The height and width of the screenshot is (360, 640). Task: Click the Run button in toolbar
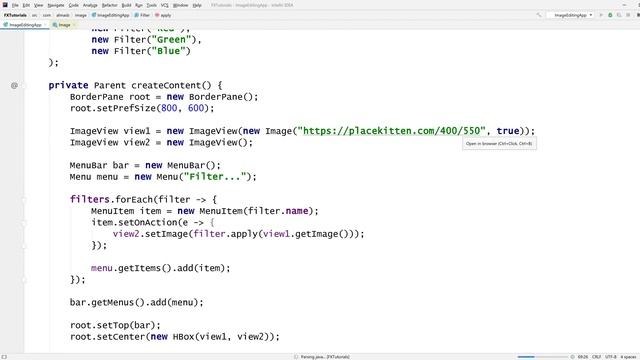tap(601, 15)
